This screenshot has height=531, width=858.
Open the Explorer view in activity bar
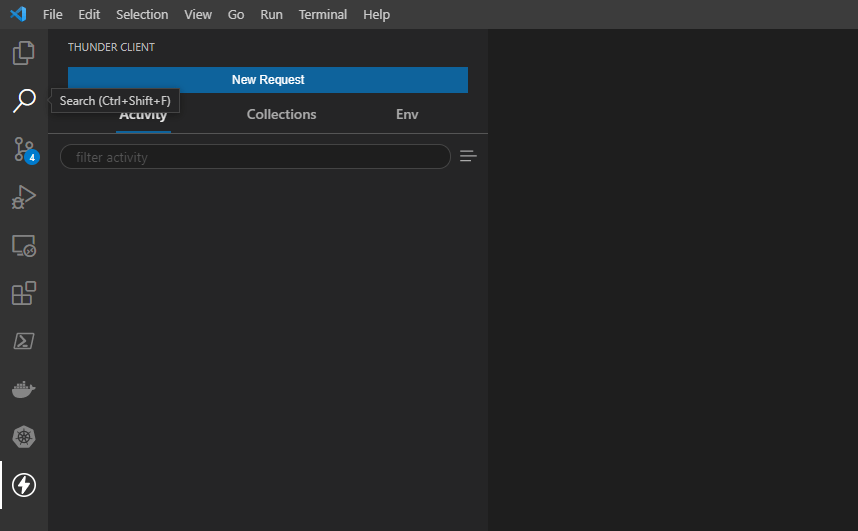24,53
